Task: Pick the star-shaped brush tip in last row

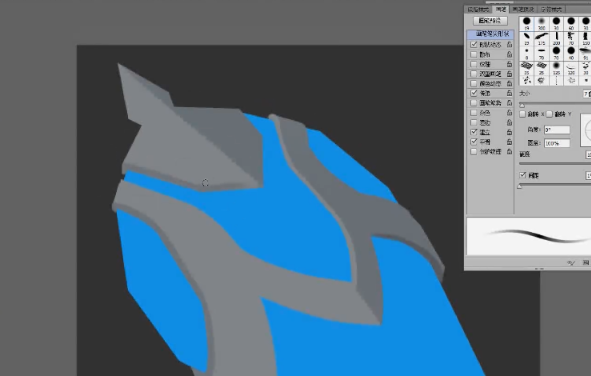Action: [571, 80]
